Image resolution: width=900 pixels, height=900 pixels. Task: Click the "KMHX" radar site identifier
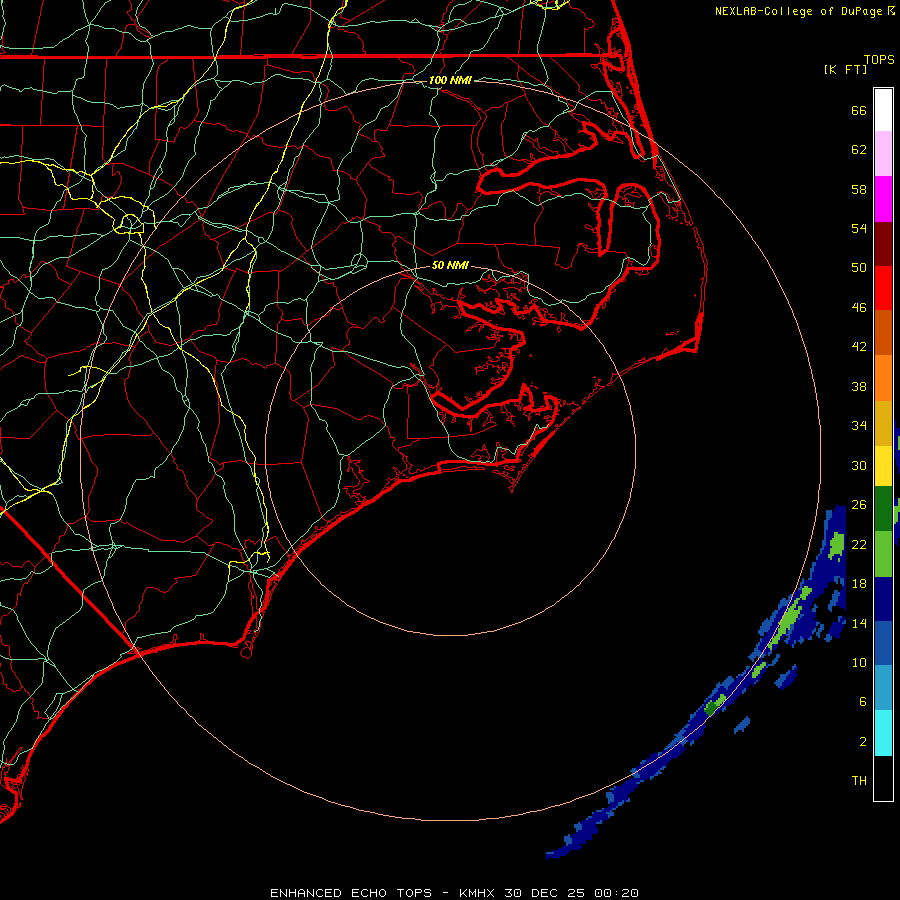coord(479,893)
